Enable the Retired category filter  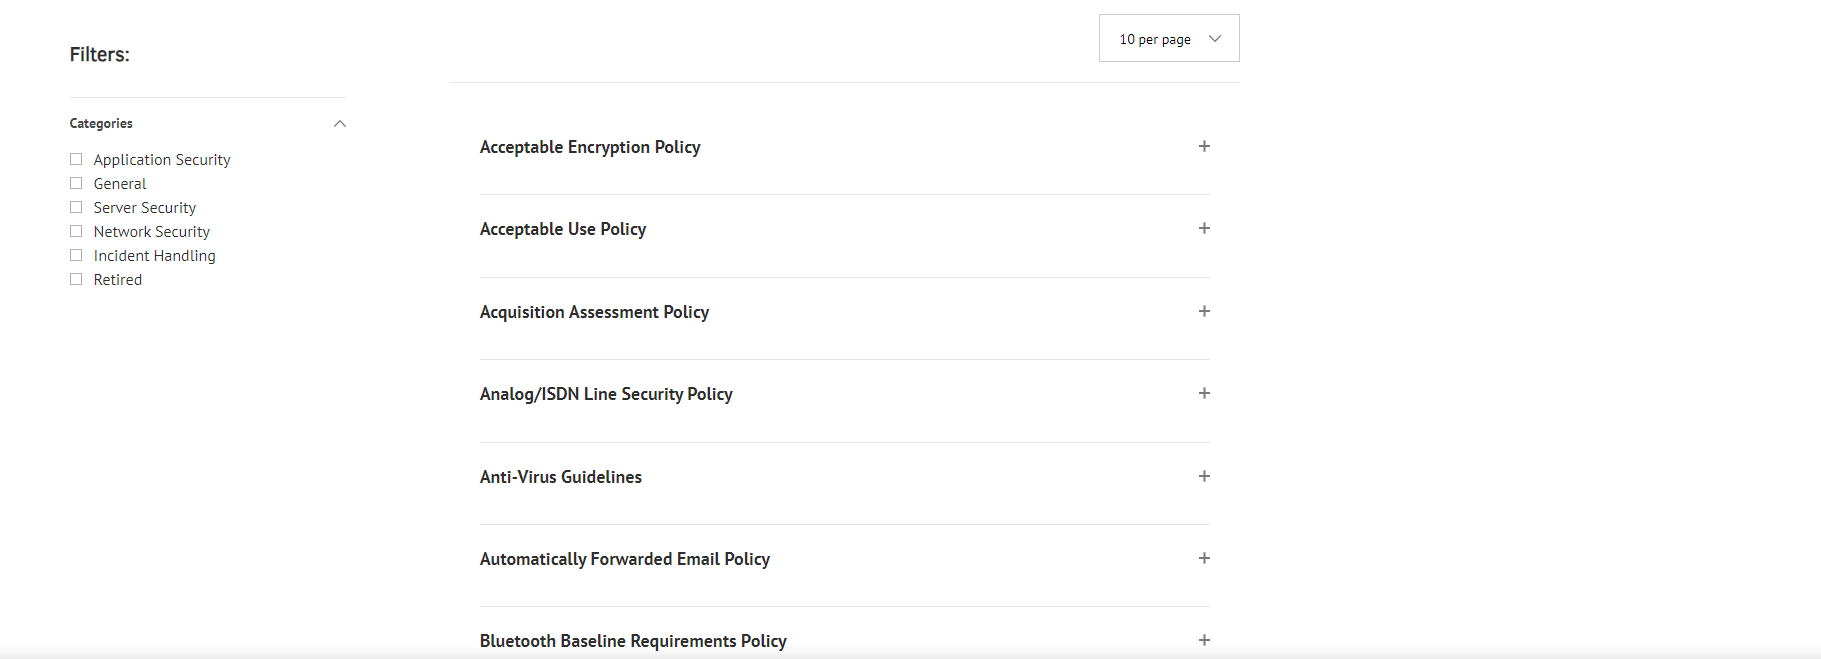click(76, 279)
